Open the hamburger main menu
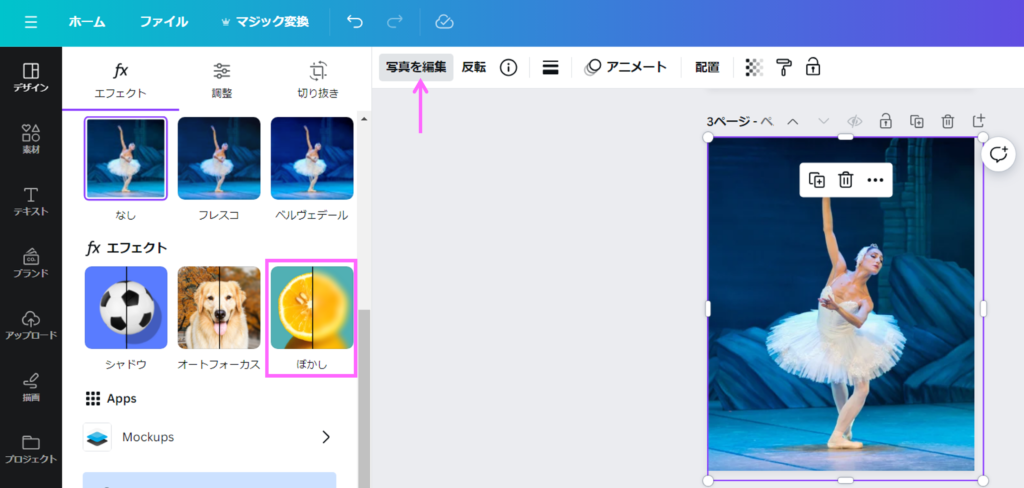 (30, 22)
